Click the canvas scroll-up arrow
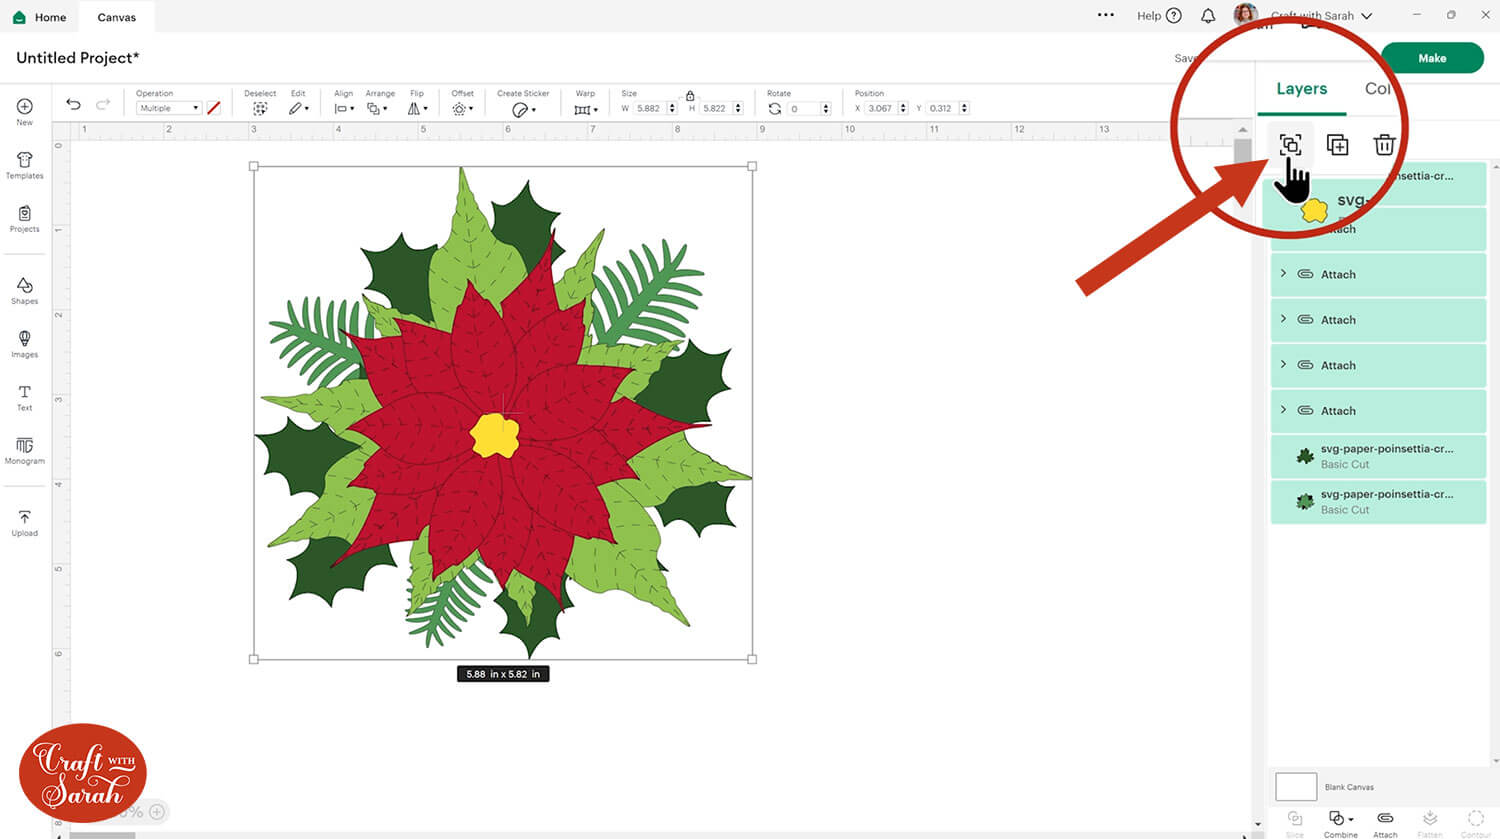This screenshot has width=1500, height=839. pos(1242,130)
